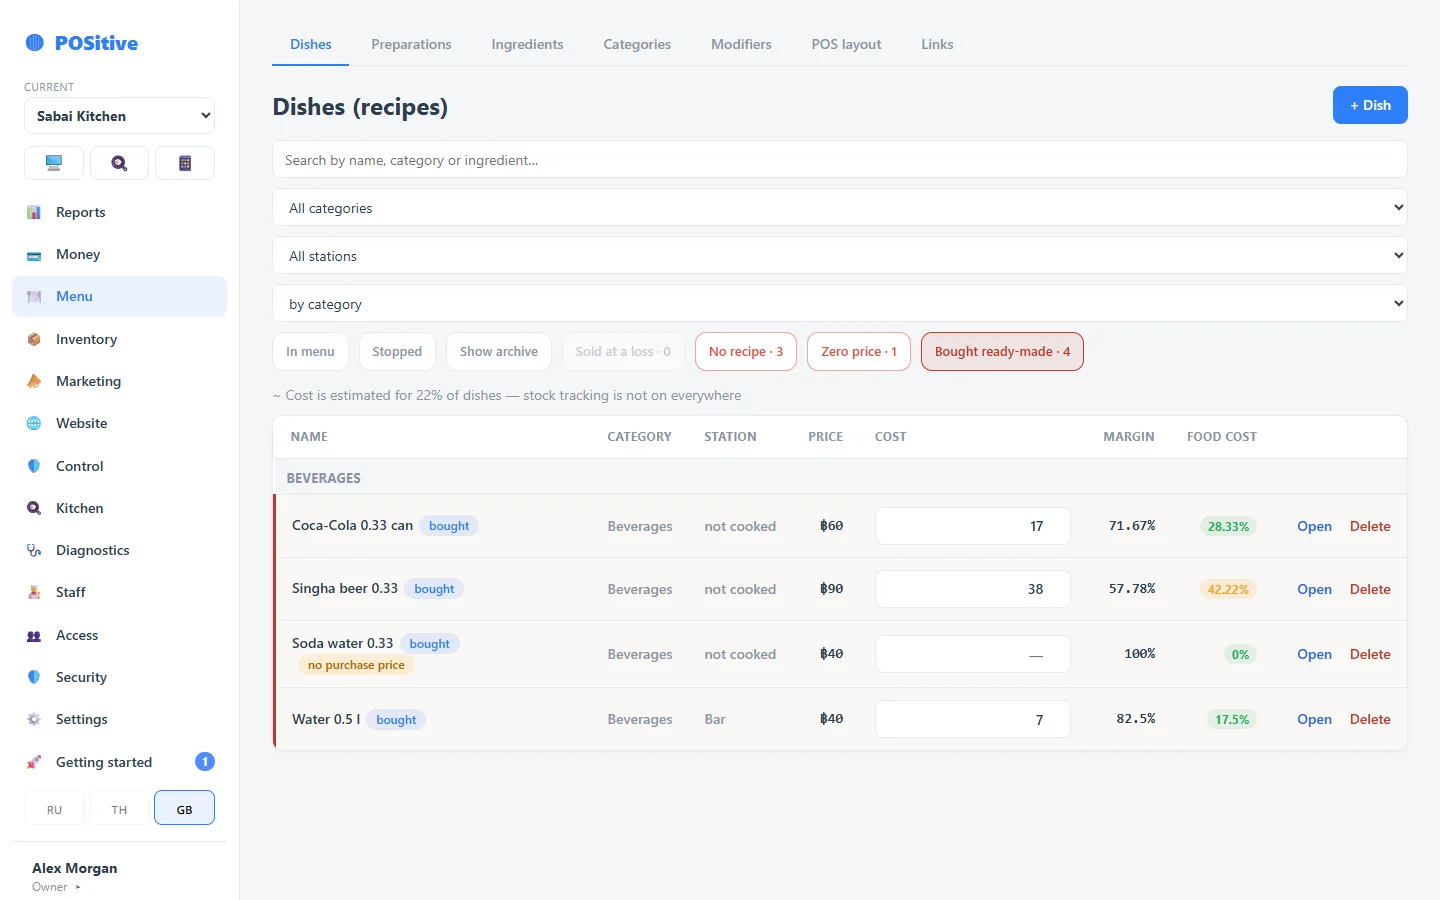1440x900 pixels.
Task: Click the BEVERAGES group header
Action: [840, 478]
